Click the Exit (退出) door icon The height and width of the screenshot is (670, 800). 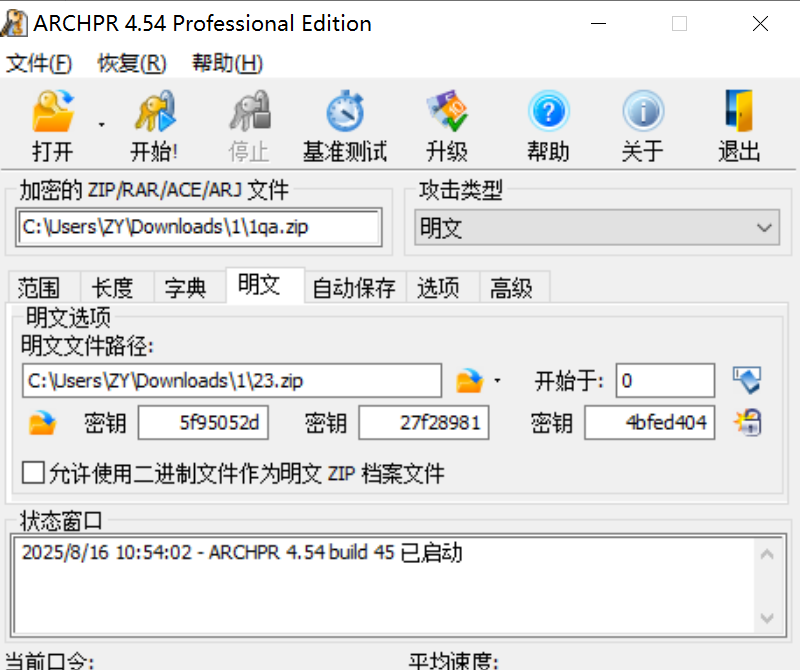739,111
